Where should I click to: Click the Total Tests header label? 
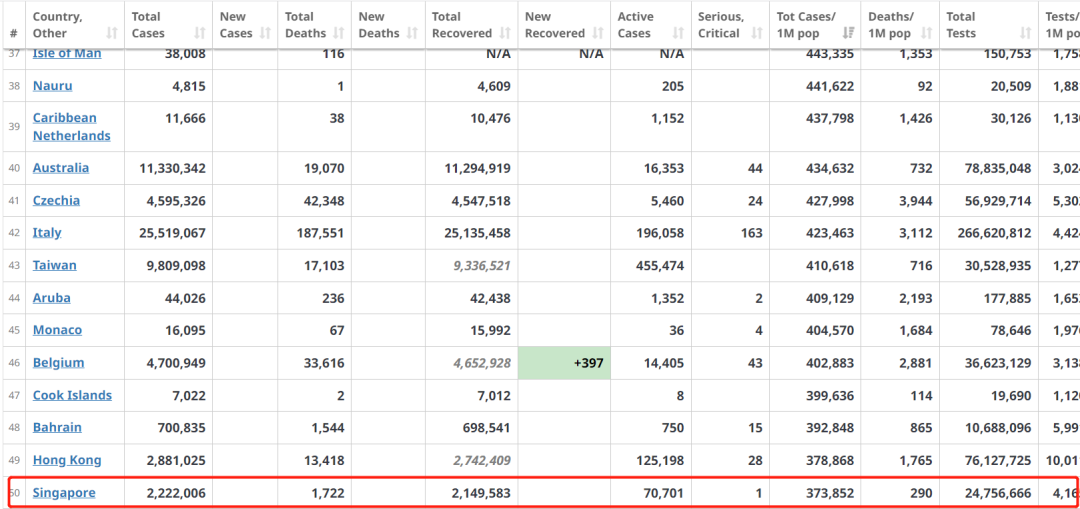[x=961, y=25]
